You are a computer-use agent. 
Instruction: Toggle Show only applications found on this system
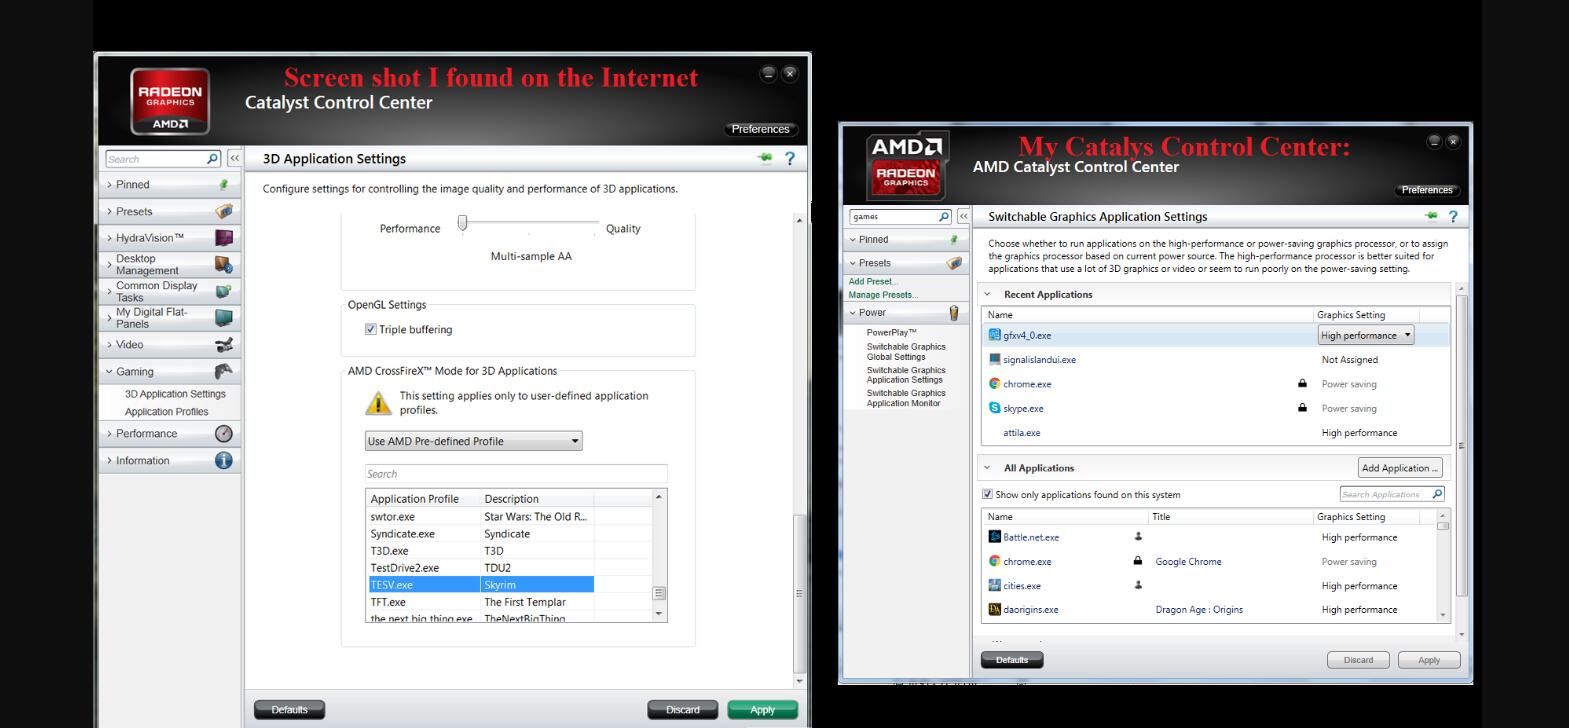[988, 494]
